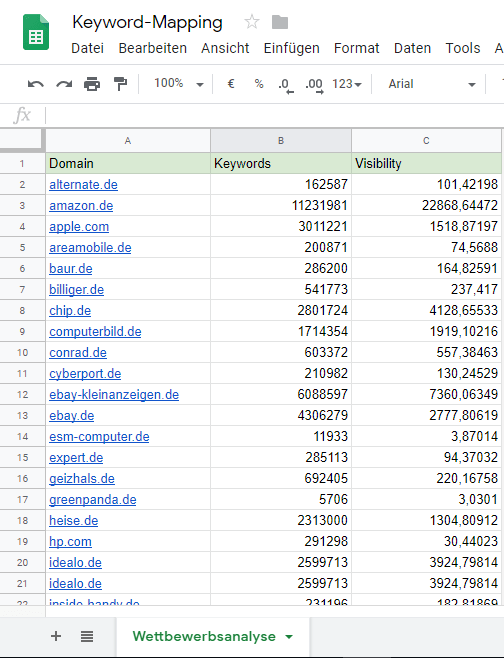
Task: Format as currency with euro icon
Action: point(230,84)
